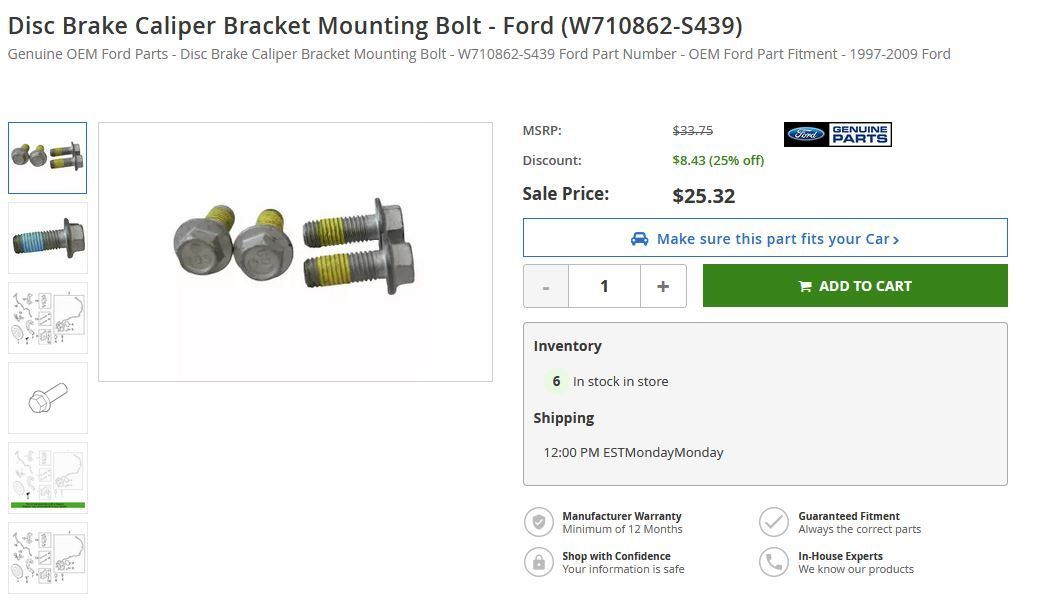Click the Shop with Confidence lock icon
1042x605 pixels.
tap(539, 562)
